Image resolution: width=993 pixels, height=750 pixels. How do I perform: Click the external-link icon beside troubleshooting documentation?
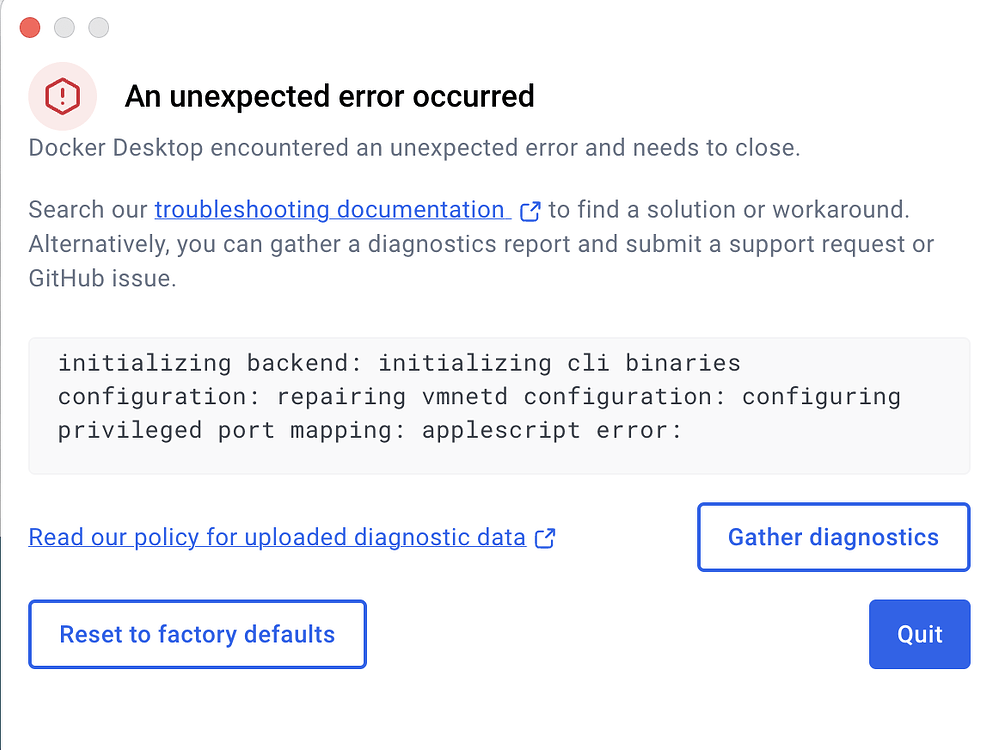point(530,211)
